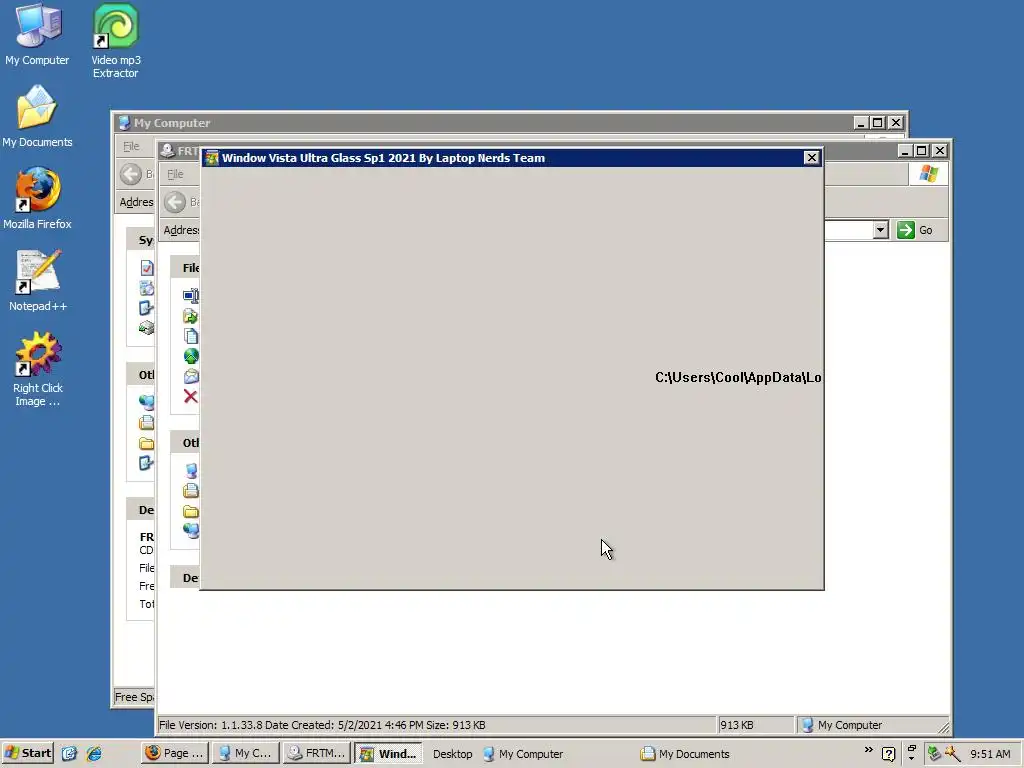
Task: Open Right Click Image desktop shortcut
Action: pyautogui.click(x=38, y=369)
